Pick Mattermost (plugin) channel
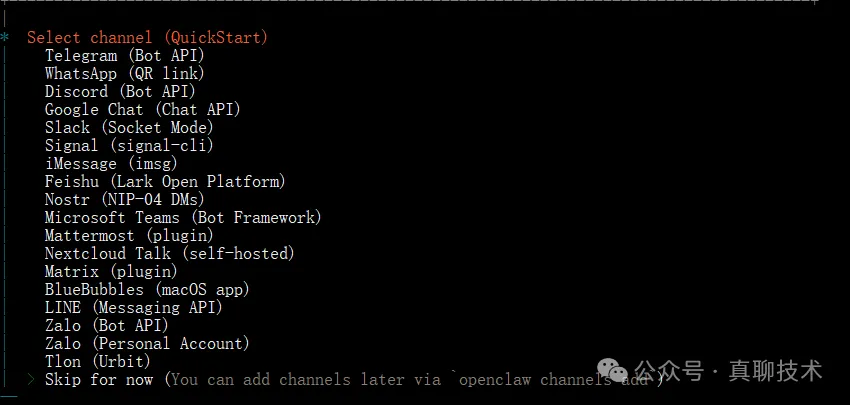This screenshot has width=850, height=405. click(129, 236)
